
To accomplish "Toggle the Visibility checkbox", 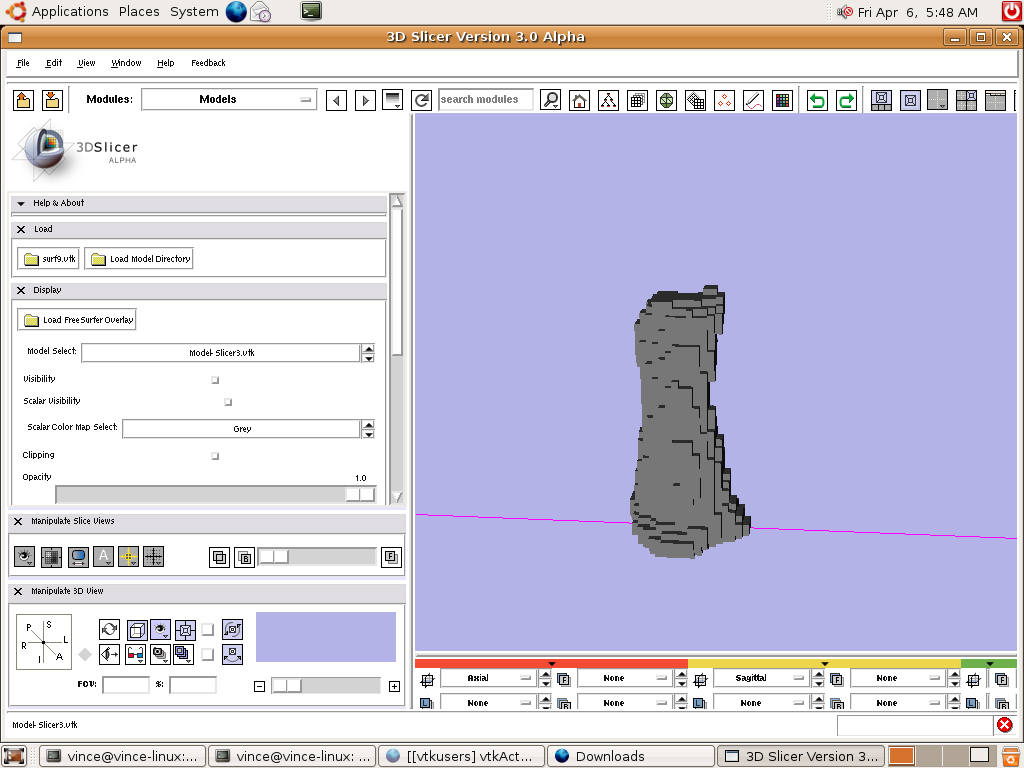I will click(215, 380).
